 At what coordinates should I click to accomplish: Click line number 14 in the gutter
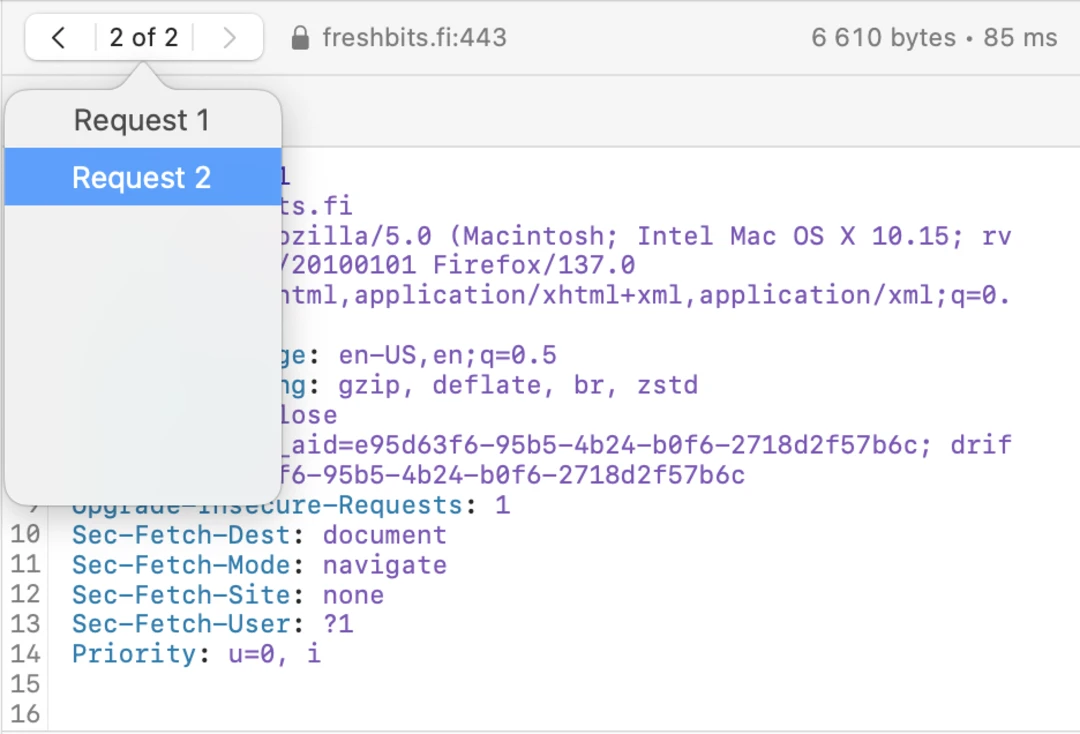(x=25, y=654)
